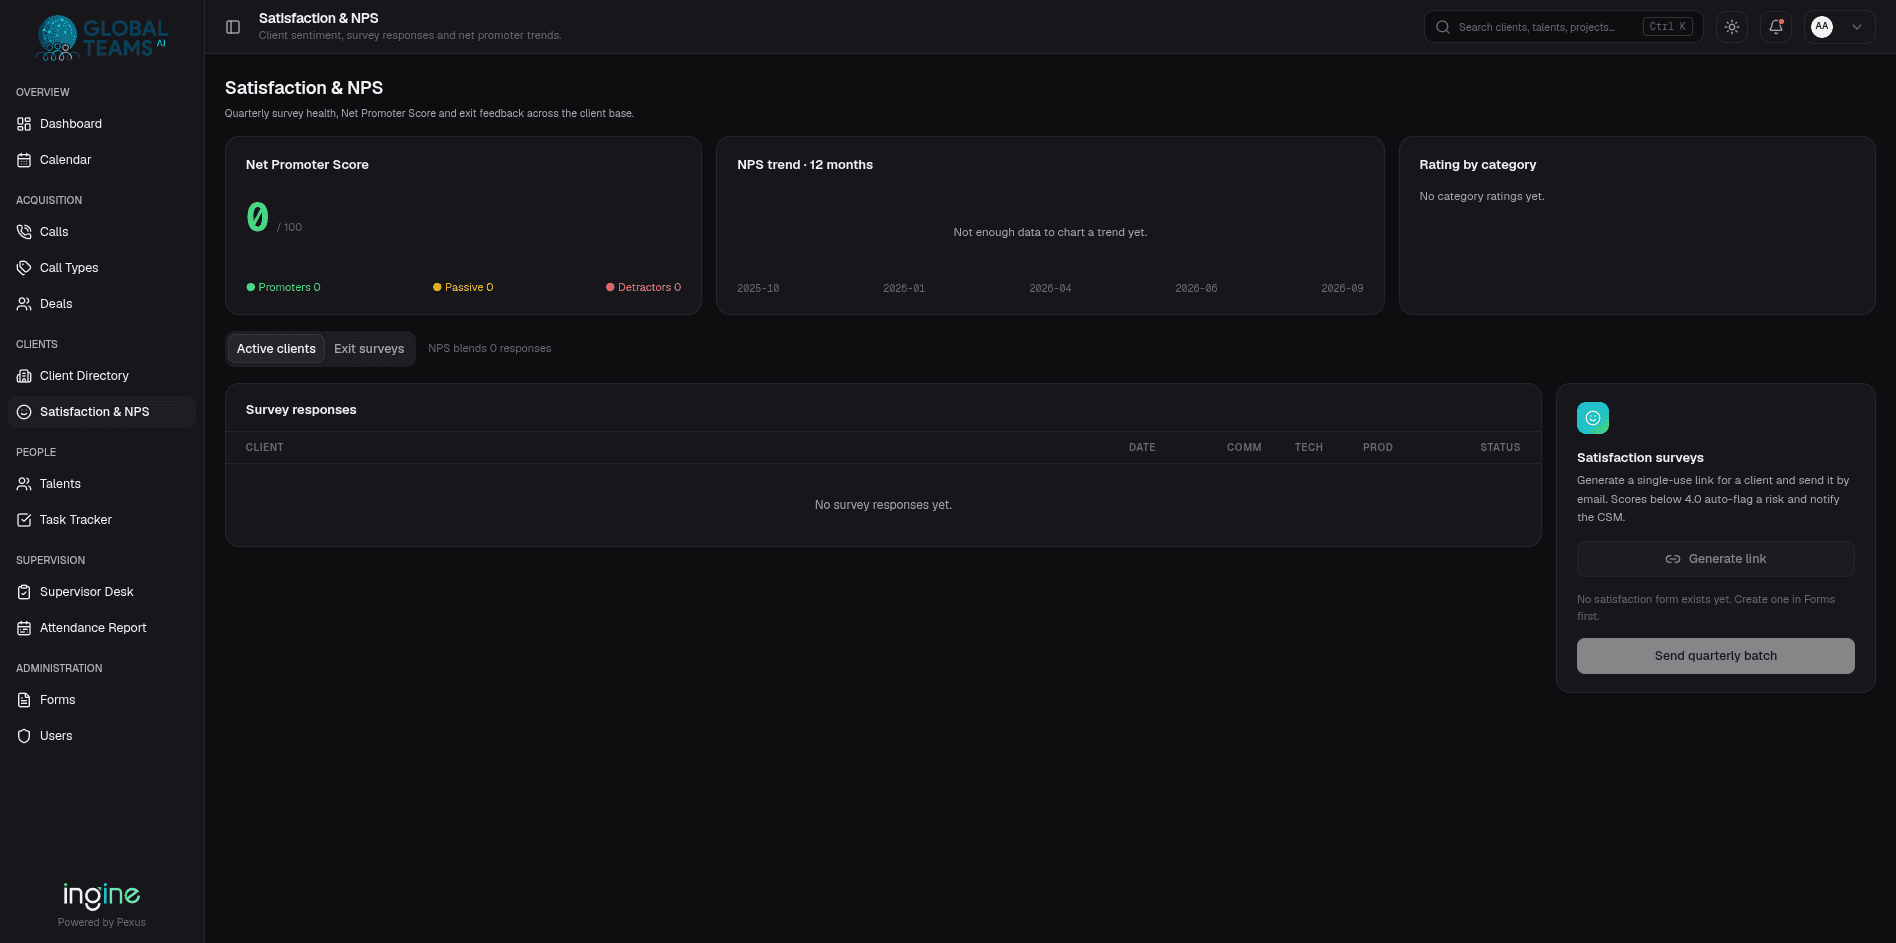Toggle light and dark theme
This screenshot has height=943, width=1896.
click(1732, 27)
